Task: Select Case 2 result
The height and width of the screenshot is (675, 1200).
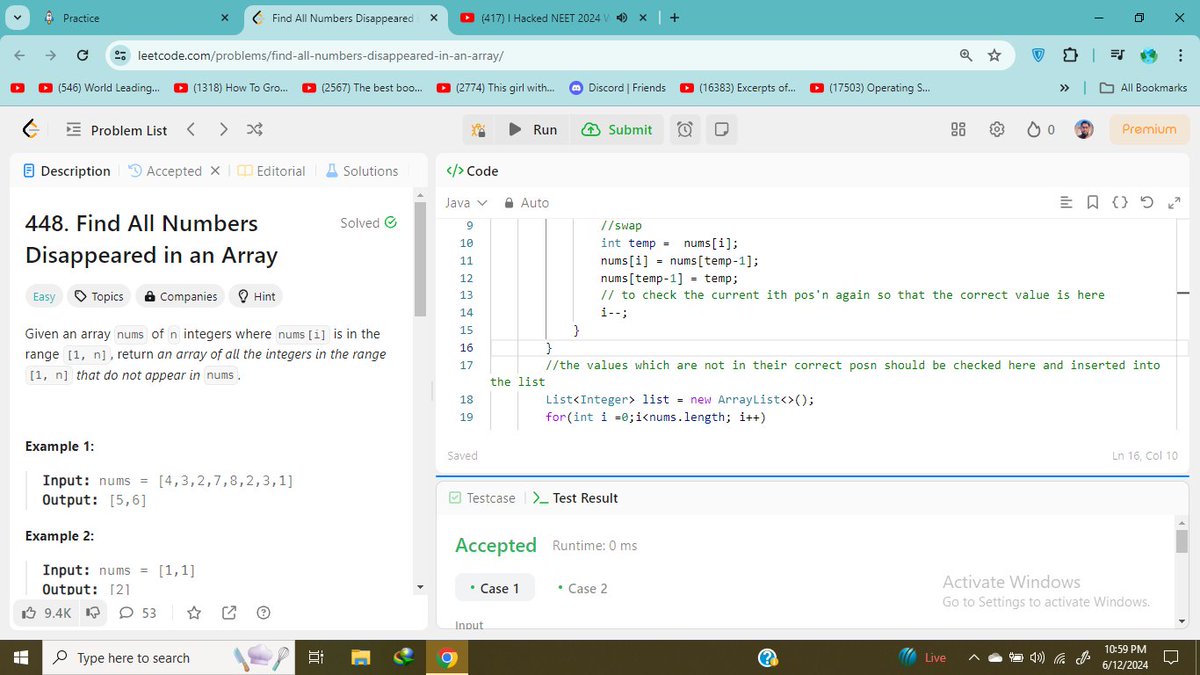Action: (582, 588)
